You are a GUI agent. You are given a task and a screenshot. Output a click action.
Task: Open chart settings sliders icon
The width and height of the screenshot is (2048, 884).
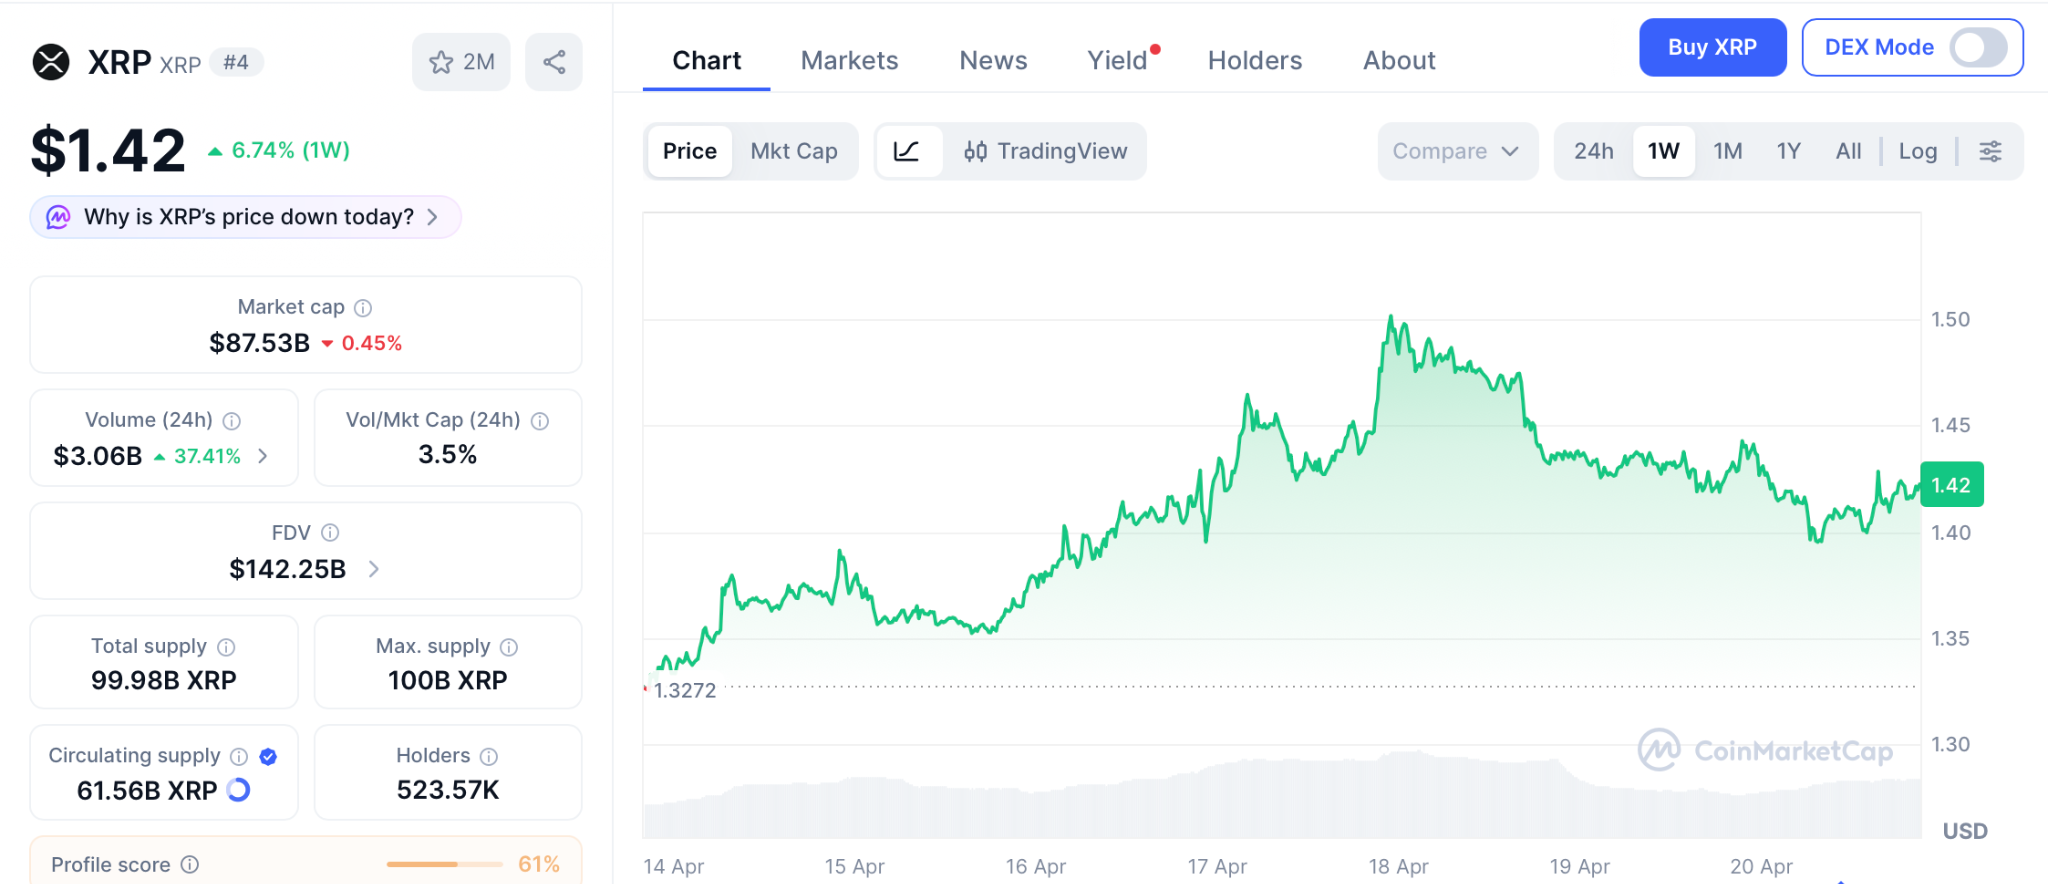pyautogui.click(x=1990, y=151)
